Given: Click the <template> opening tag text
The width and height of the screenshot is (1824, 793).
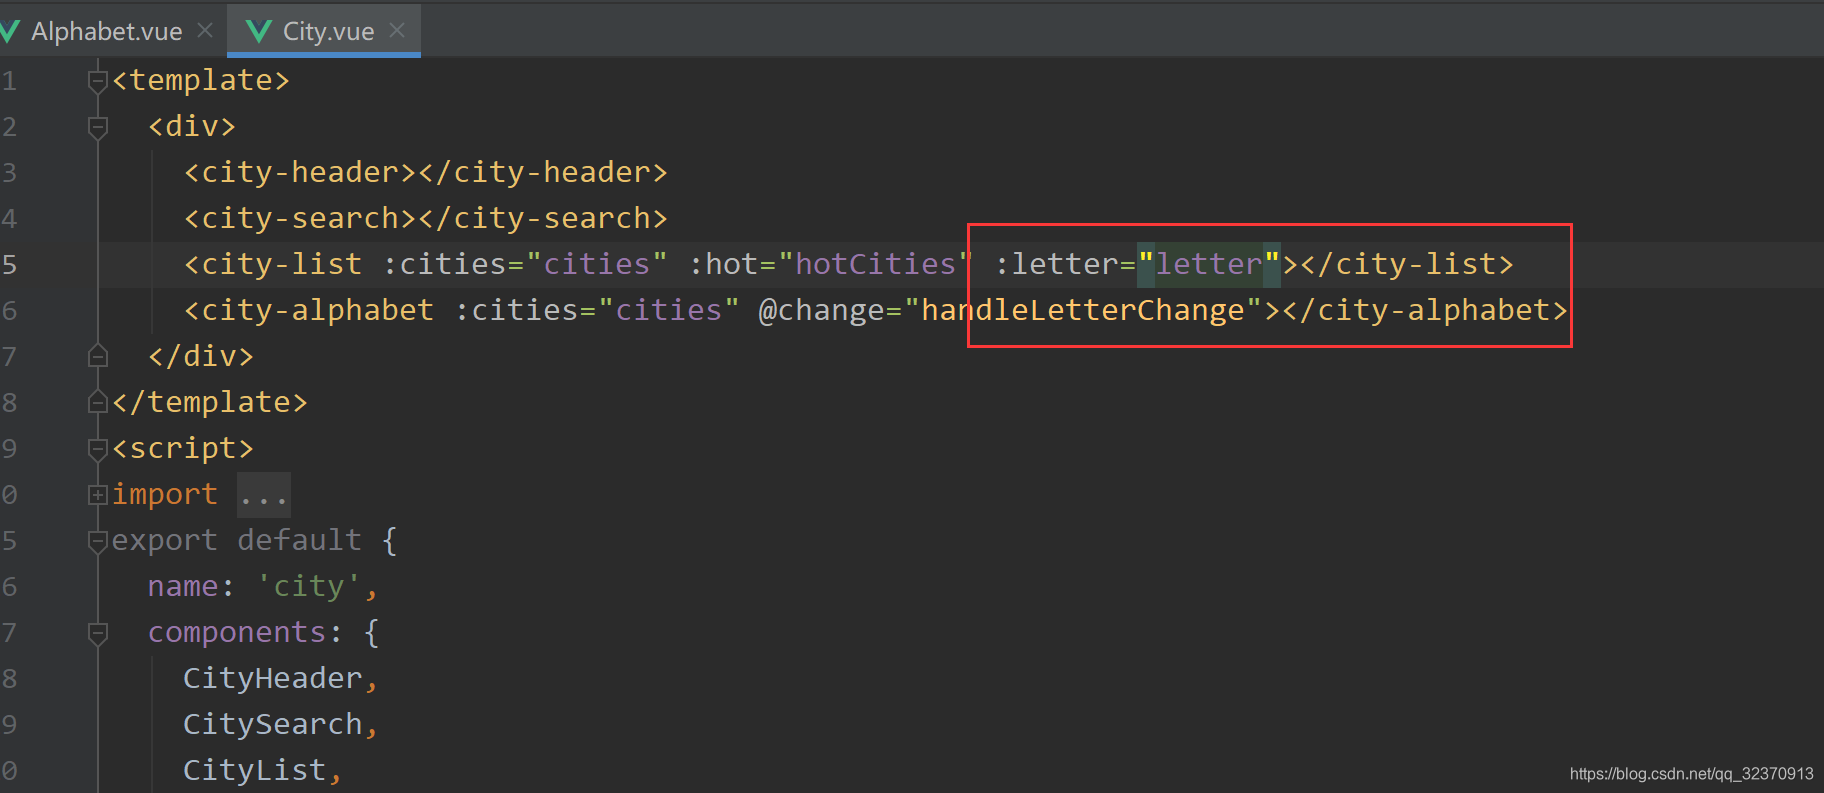Looking at the screenshot, I should (x=201, y=80).
